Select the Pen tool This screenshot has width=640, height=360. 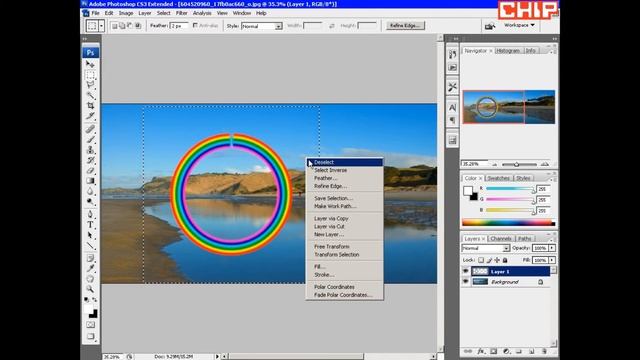point(90,214)
